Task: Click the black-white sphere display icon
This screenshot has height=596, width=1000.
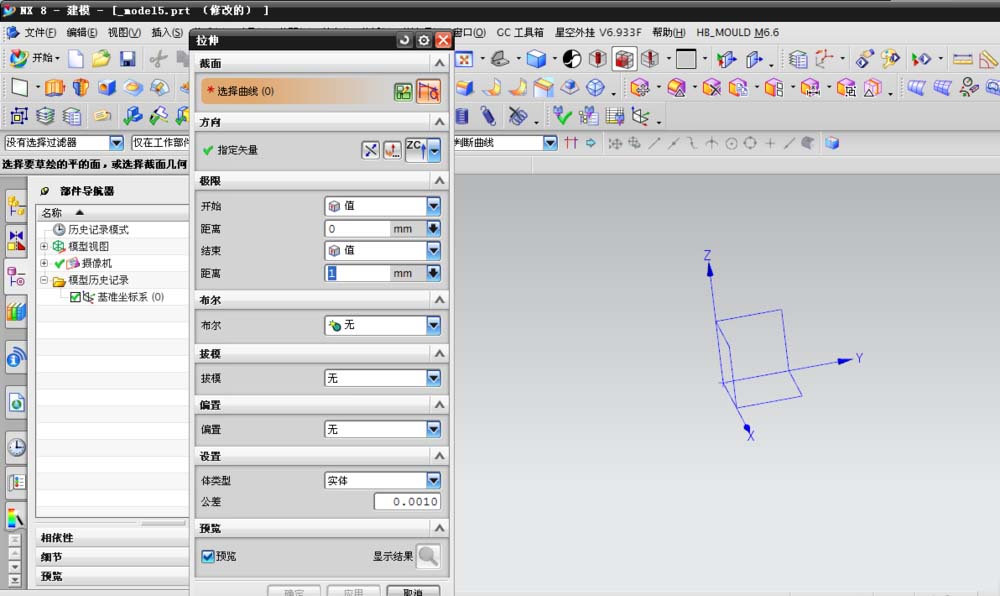Action: tap(572, 59)
